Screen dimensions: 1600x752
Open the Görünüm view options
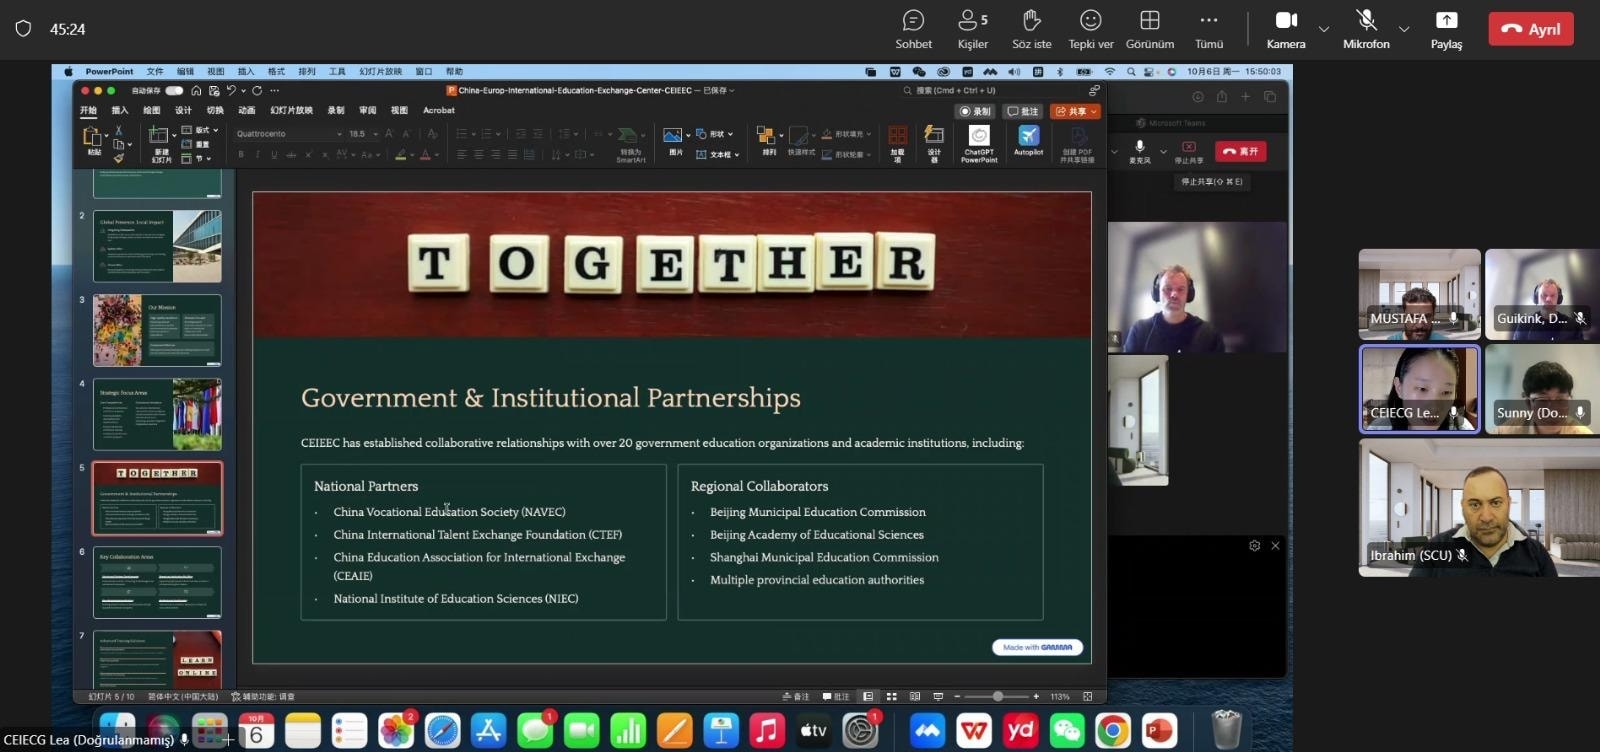coord(1150,29)
